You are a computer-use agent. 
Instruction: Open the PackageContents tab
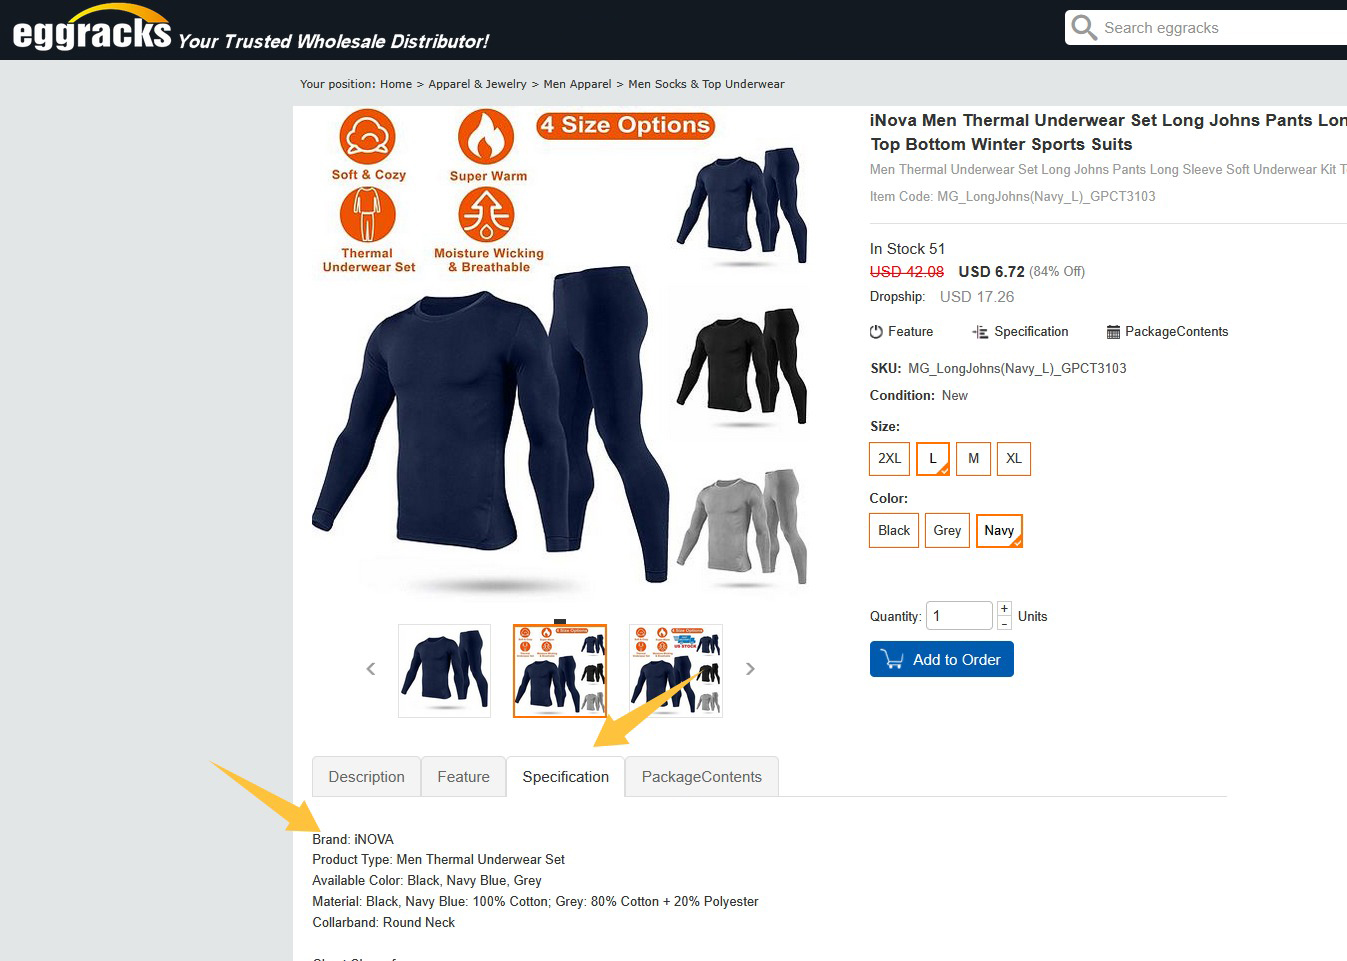pos(701,777)
